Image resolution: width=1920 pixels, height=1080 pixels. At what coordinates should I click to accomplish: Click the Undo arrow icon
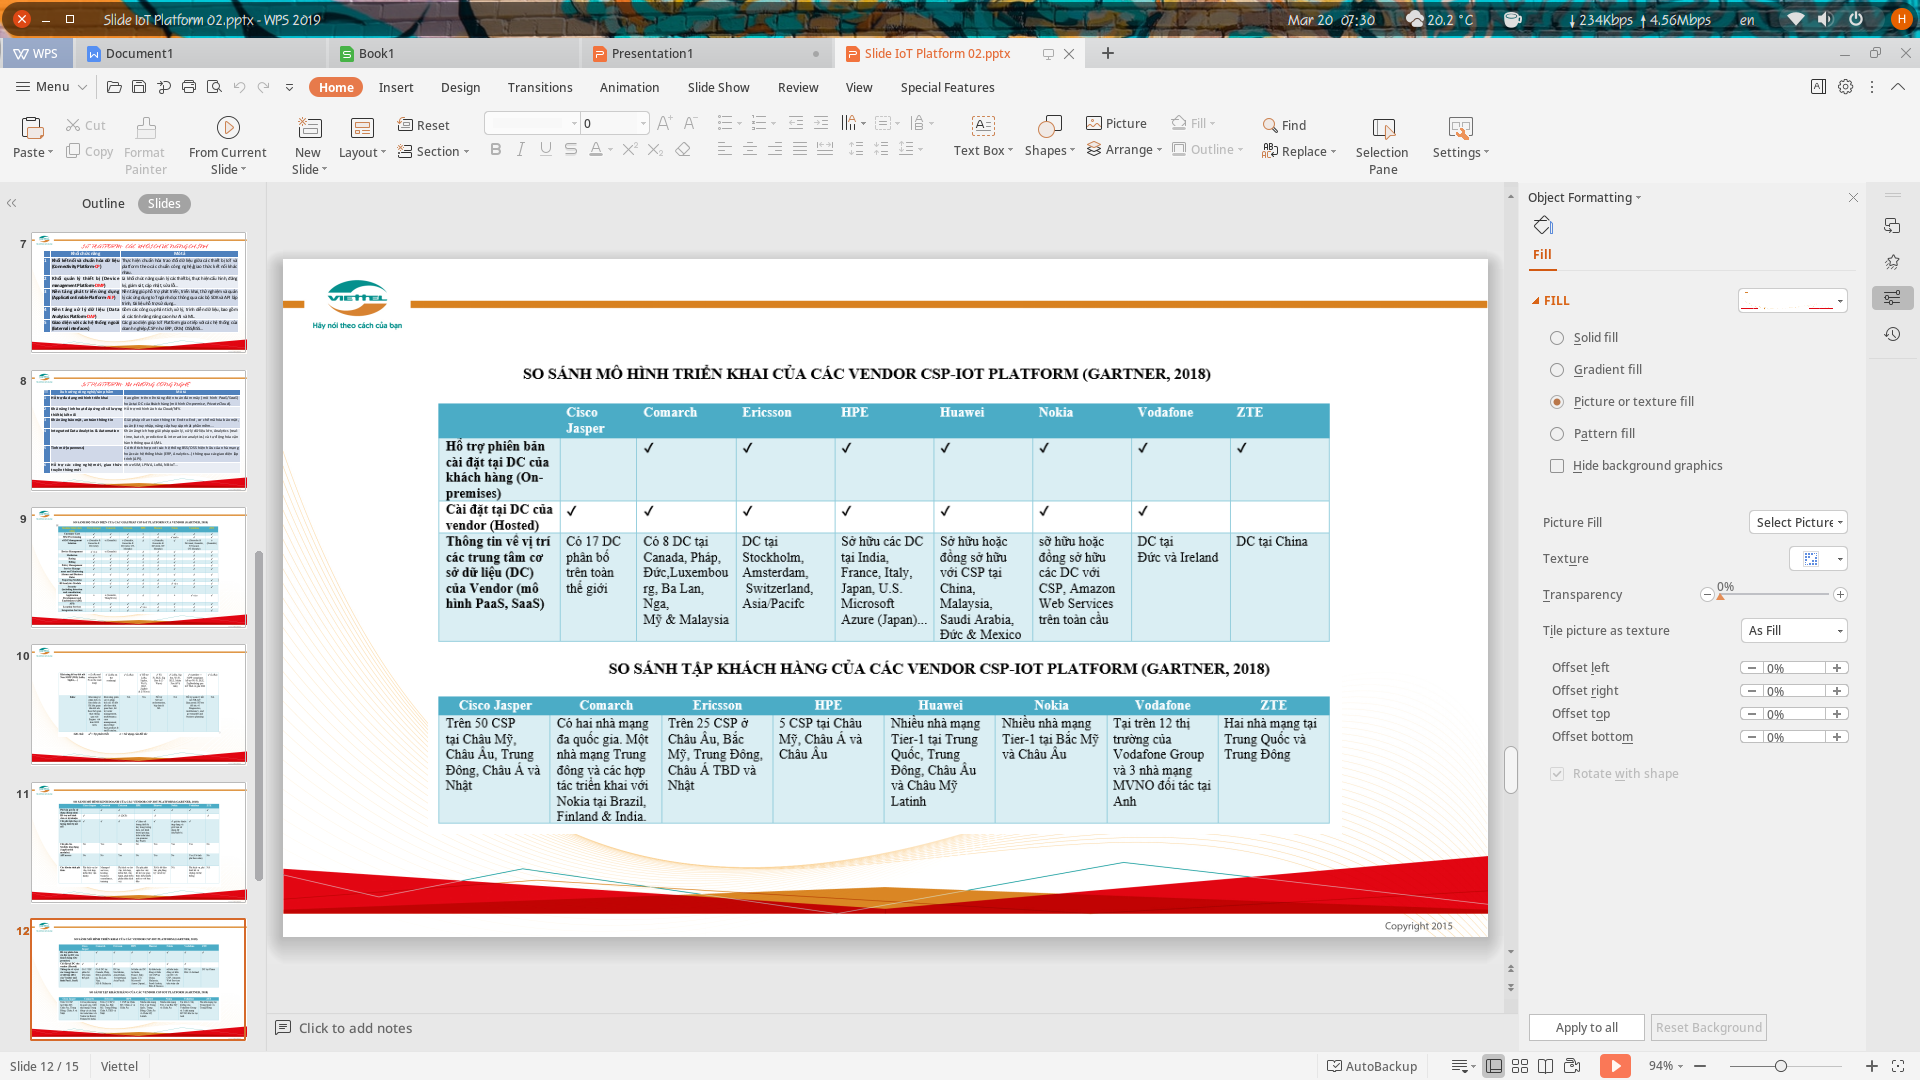pyautogui.click(x=239, y=87)
